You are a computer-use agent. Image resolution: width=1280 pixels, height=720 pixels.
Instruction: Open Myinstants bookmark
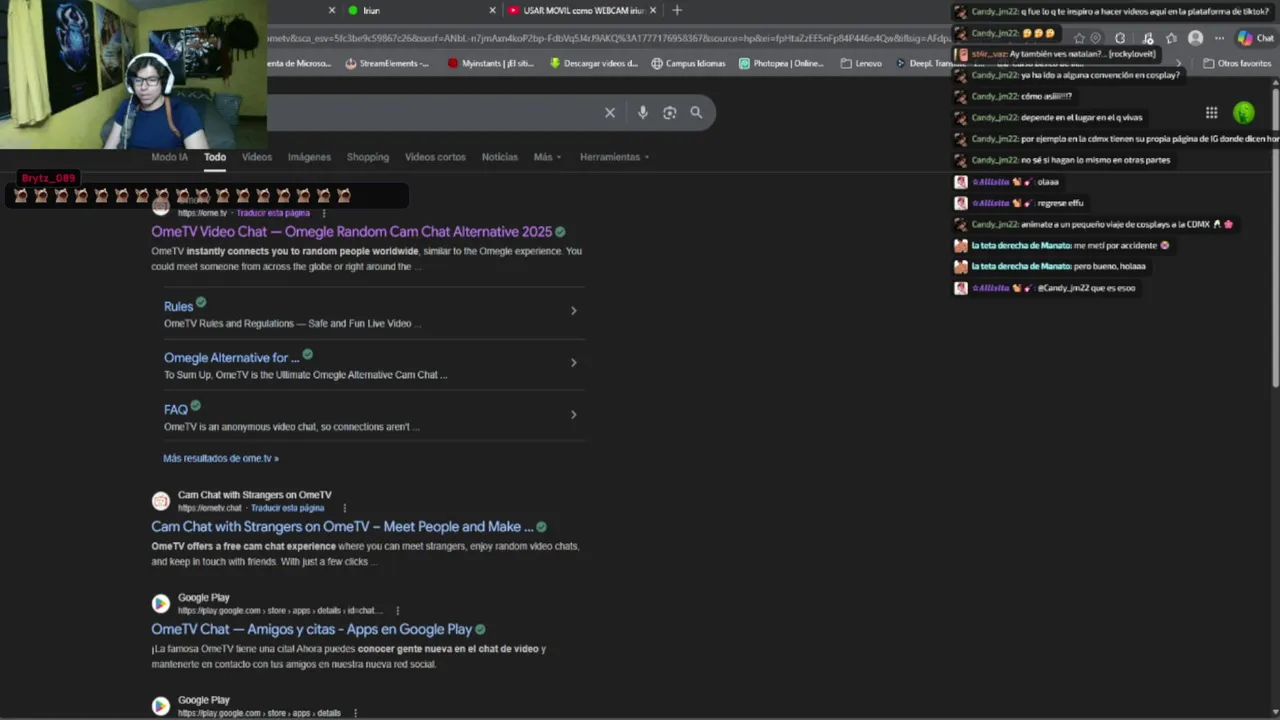tap(491, 63)
